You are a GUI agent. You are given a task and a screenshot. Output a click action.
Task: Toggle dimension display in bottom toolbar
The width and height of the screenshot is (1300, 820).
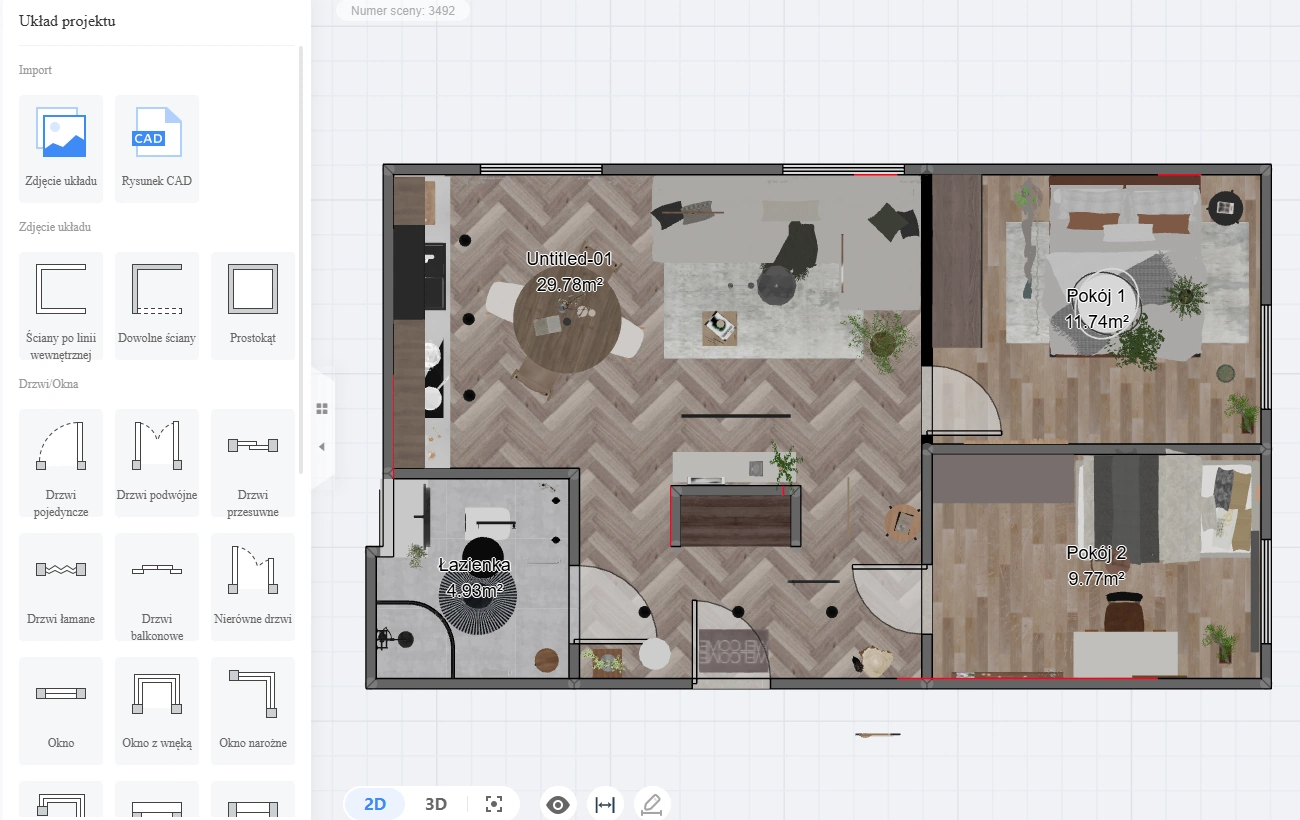coord(605,804)
